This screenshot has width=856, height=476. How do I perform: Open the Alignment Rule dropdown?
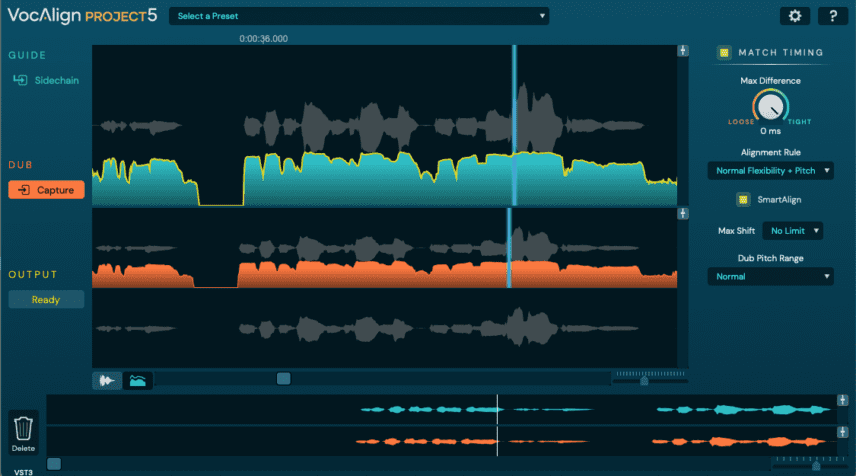point(770,170)
